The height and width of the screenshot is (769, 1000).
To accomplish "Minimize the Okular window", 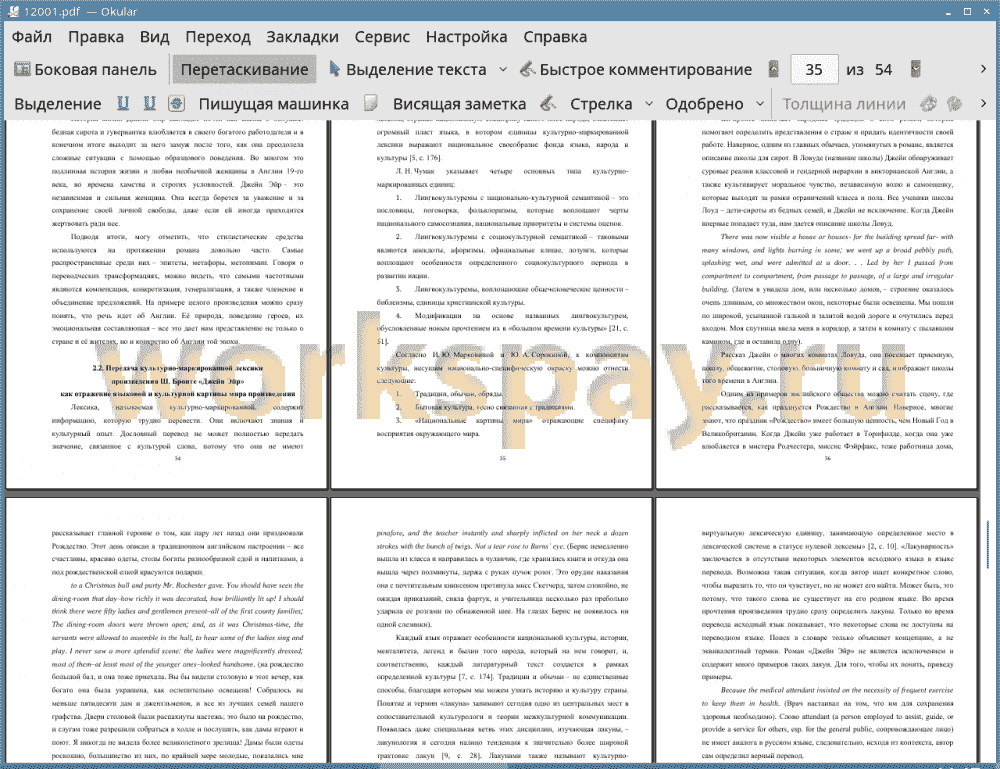I will [x=949, y=11].
